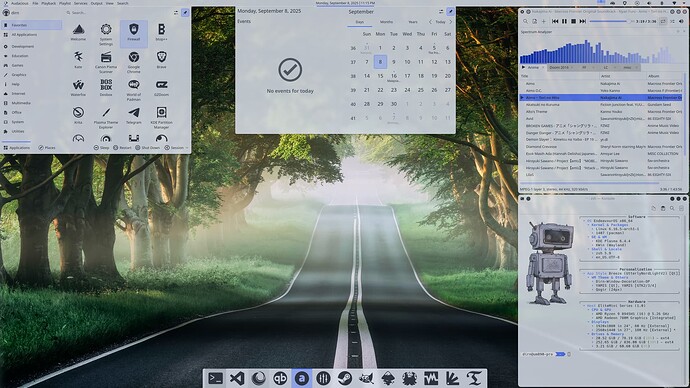Click Today button in calendar

(440, 22)
